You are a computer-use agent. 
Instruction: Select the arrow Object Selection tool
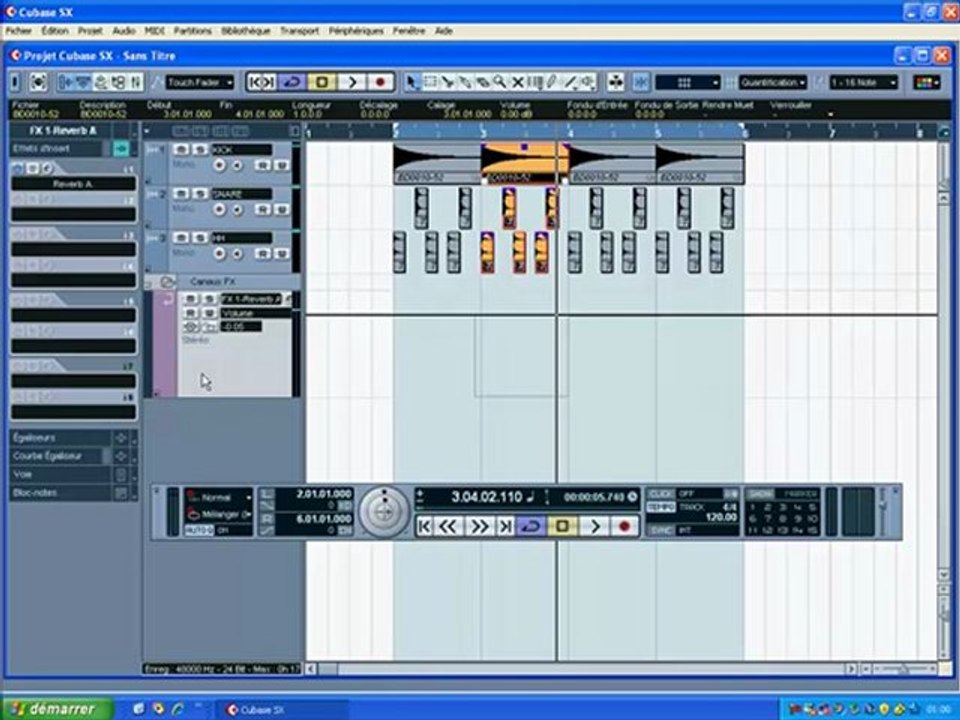(413, 82)
